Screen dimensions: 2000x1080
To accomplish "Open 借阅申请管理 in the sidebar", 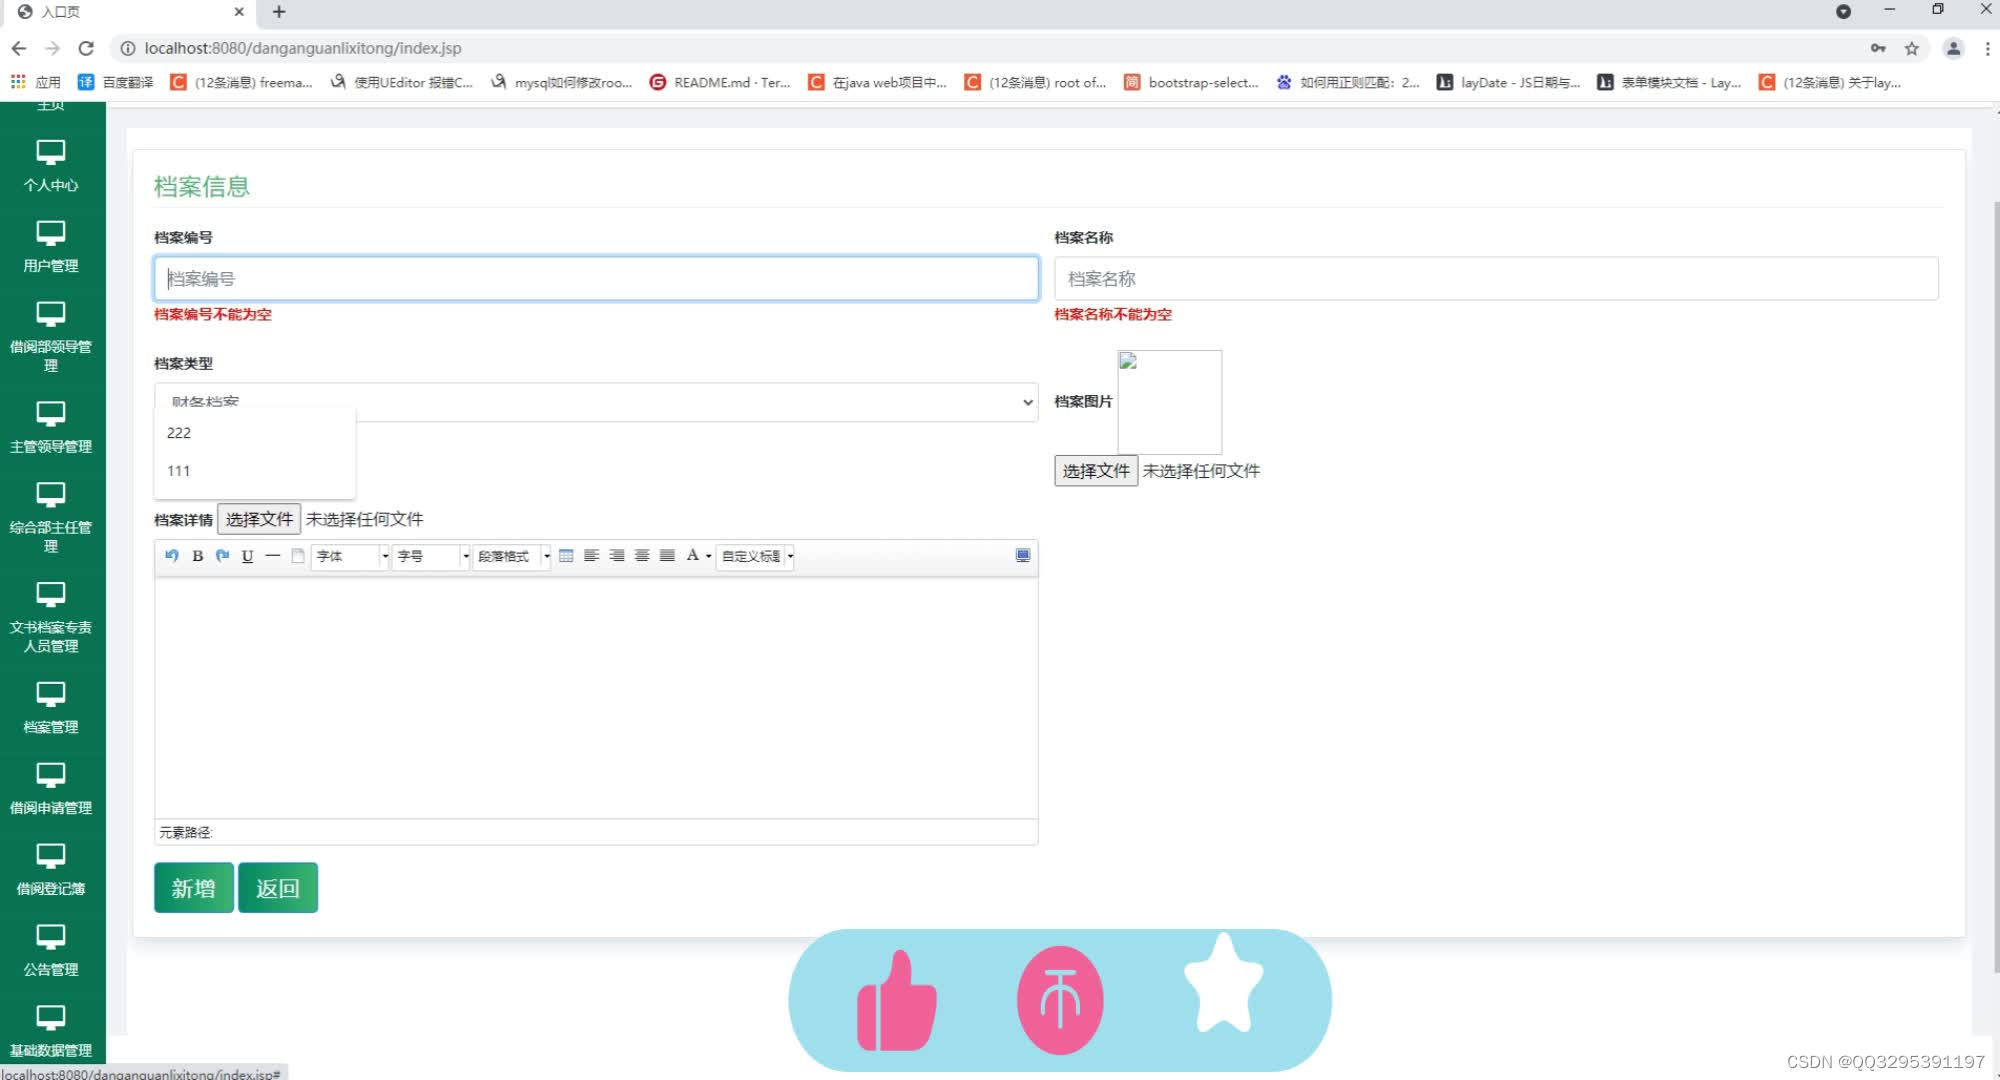I will coord(51,789).
